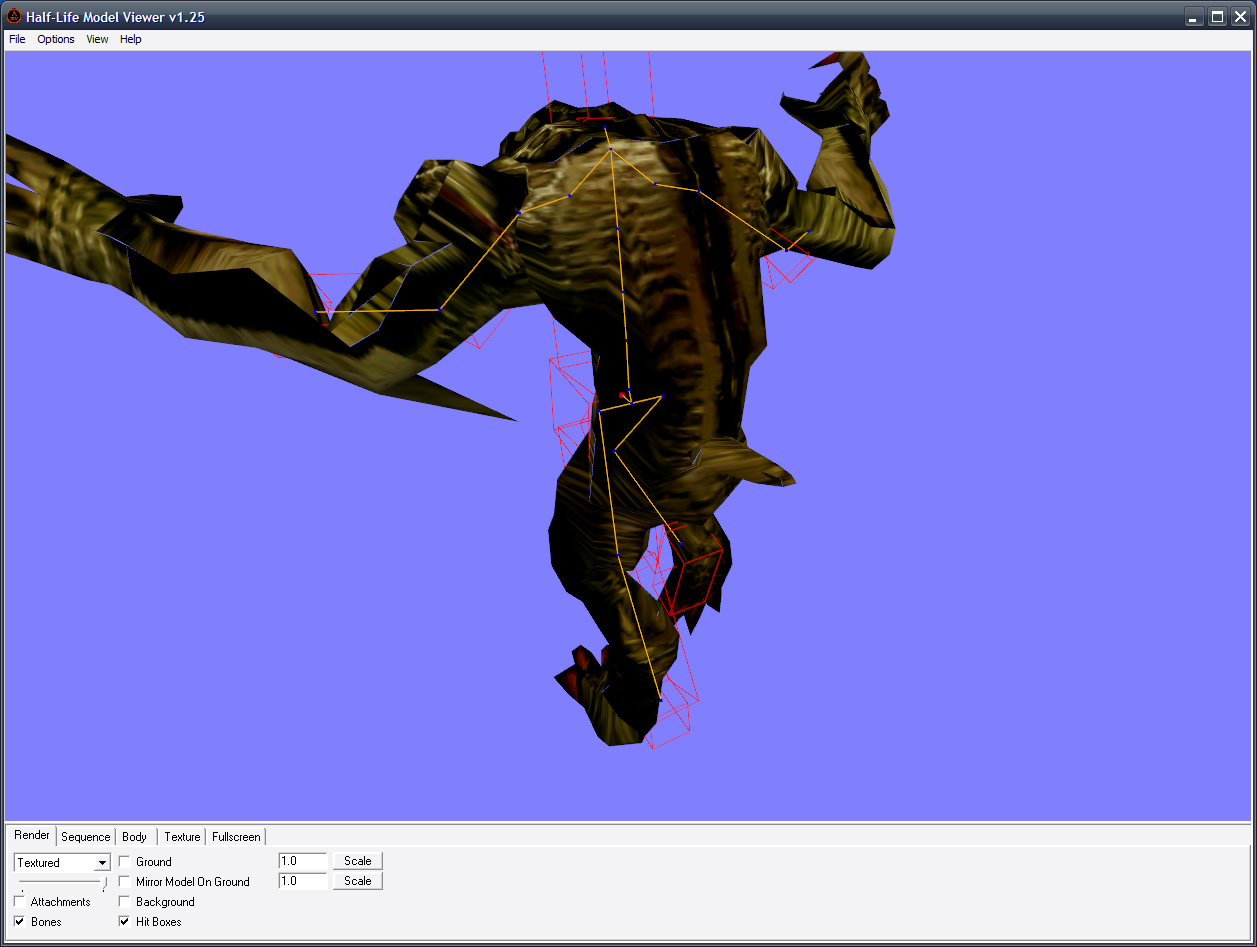Enable the Attachments checkbox
The image size is (1257, 947).
[20, 901]
